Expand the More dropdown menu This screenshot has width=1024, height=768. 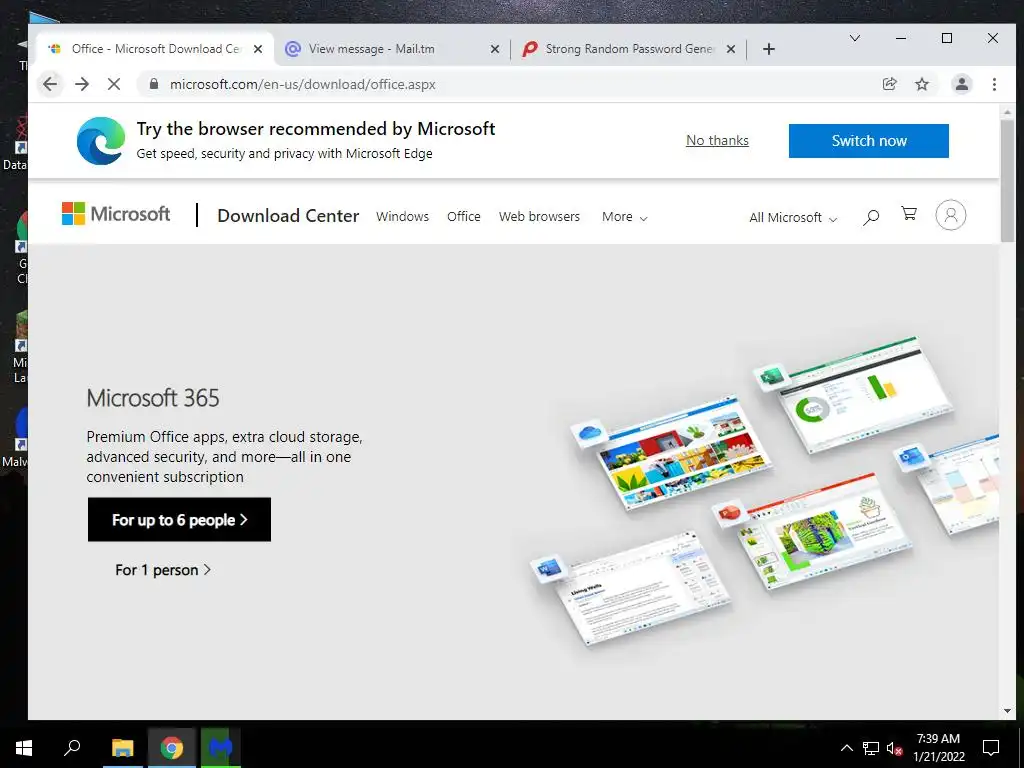(624, 217)
